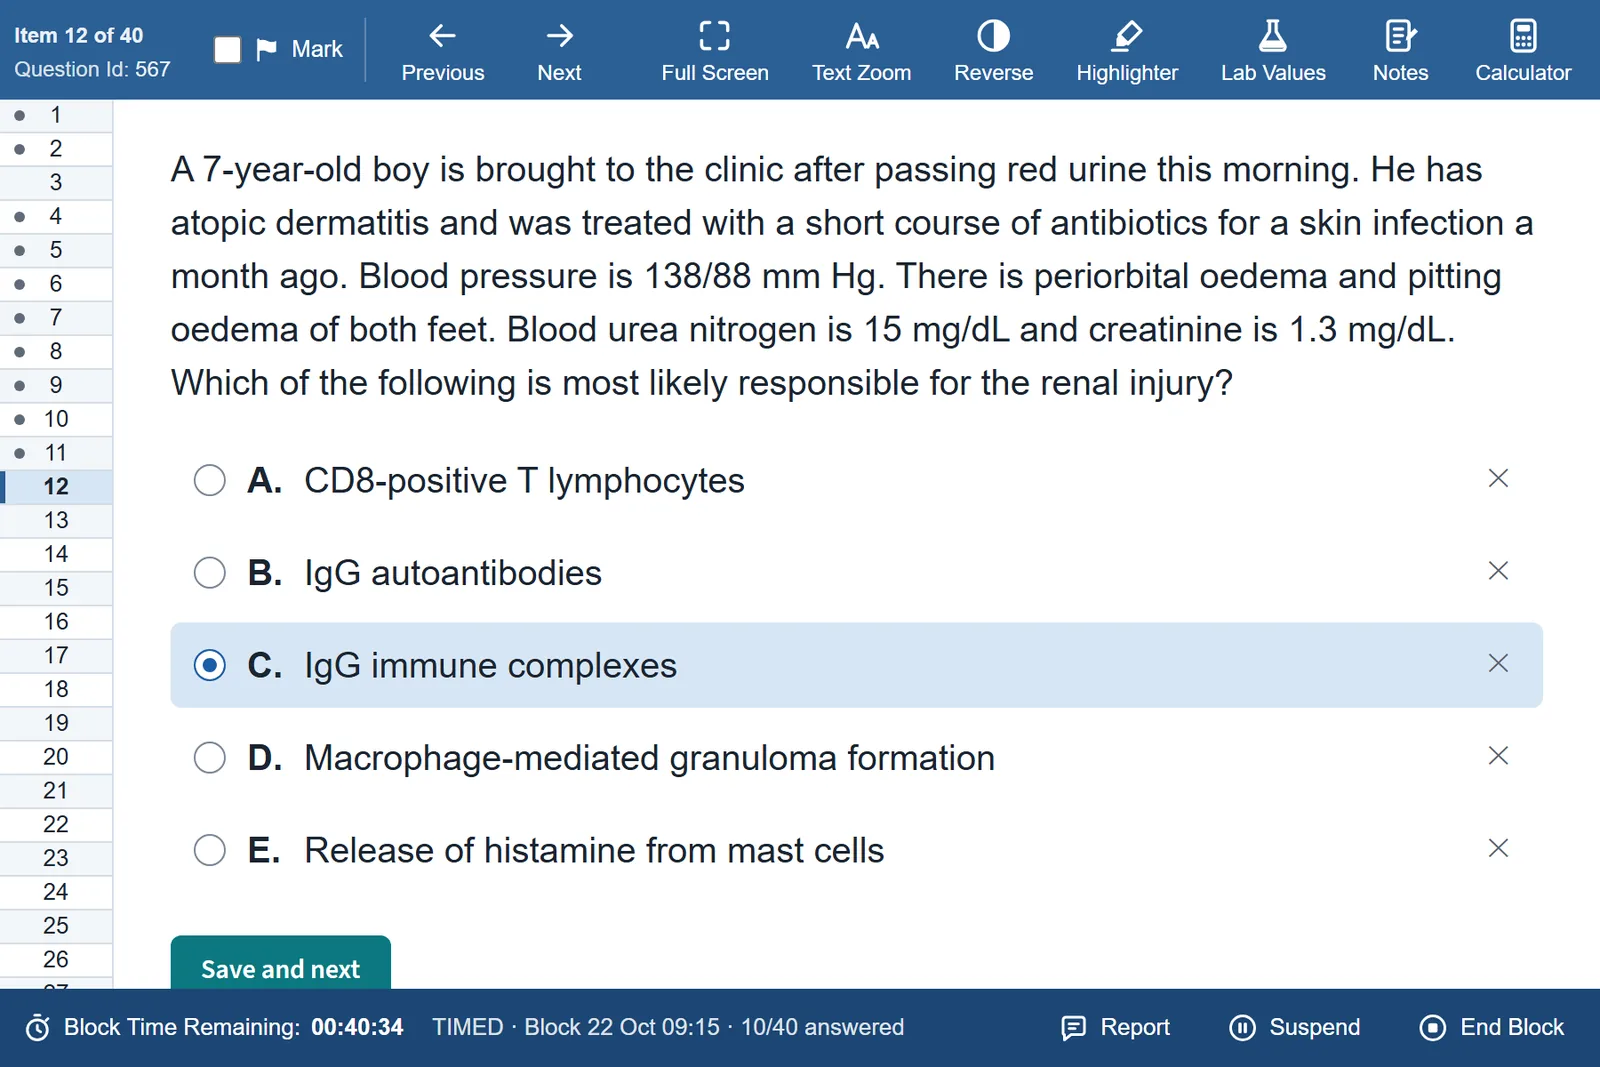This screenshot has width=1600, height=1067.
Task: Check the Mark question checkbox
Action: 228,49
